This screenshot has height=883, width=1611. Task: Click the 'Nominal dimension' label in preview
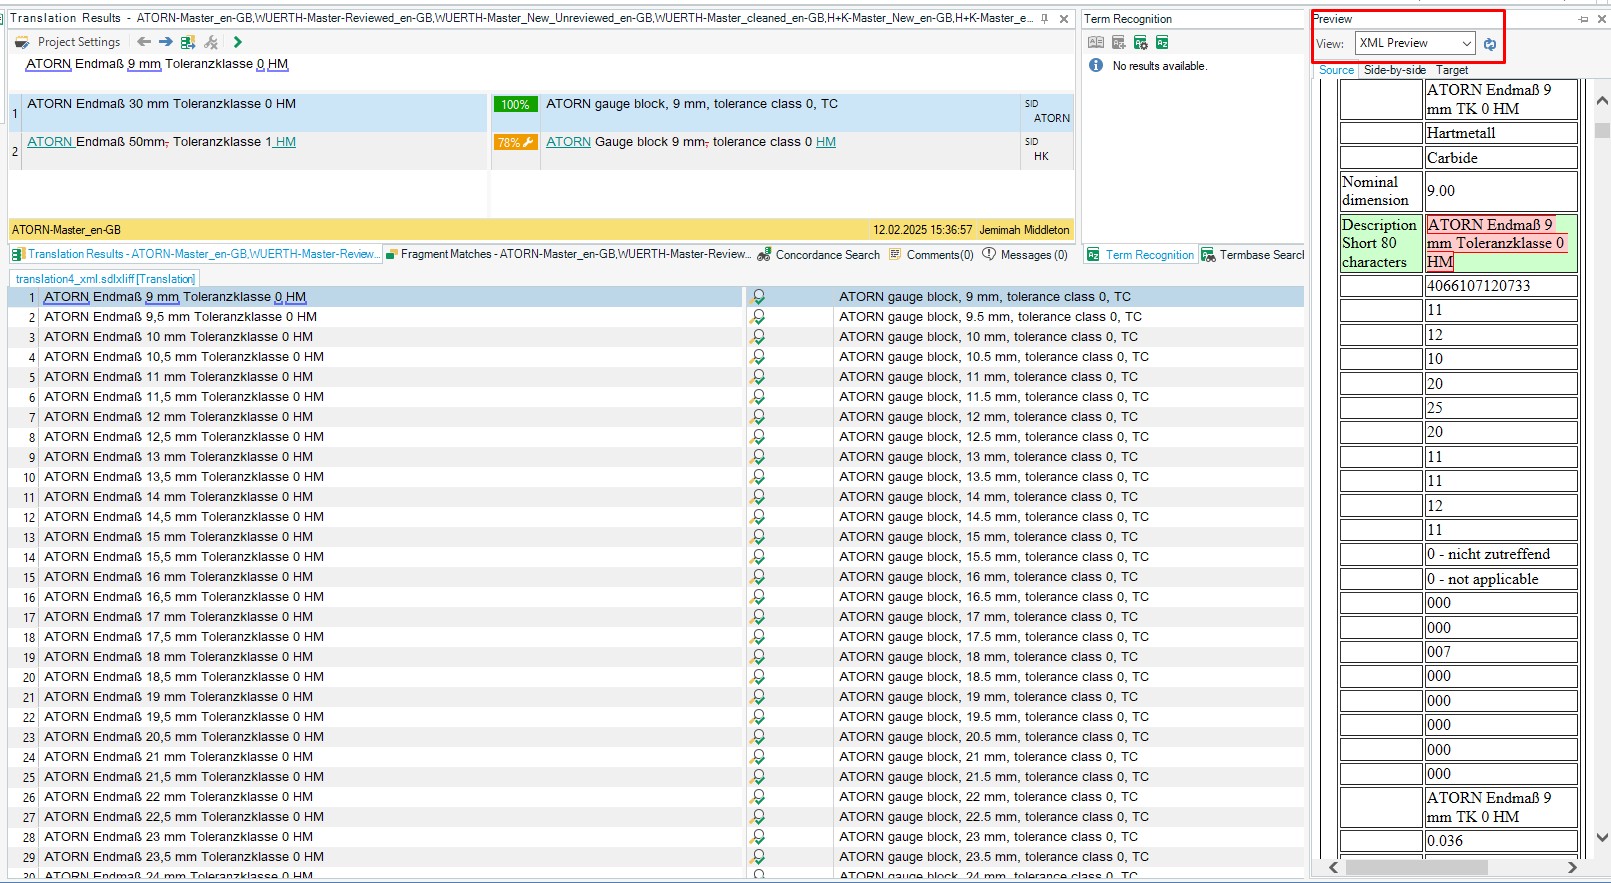point(1380,191)
